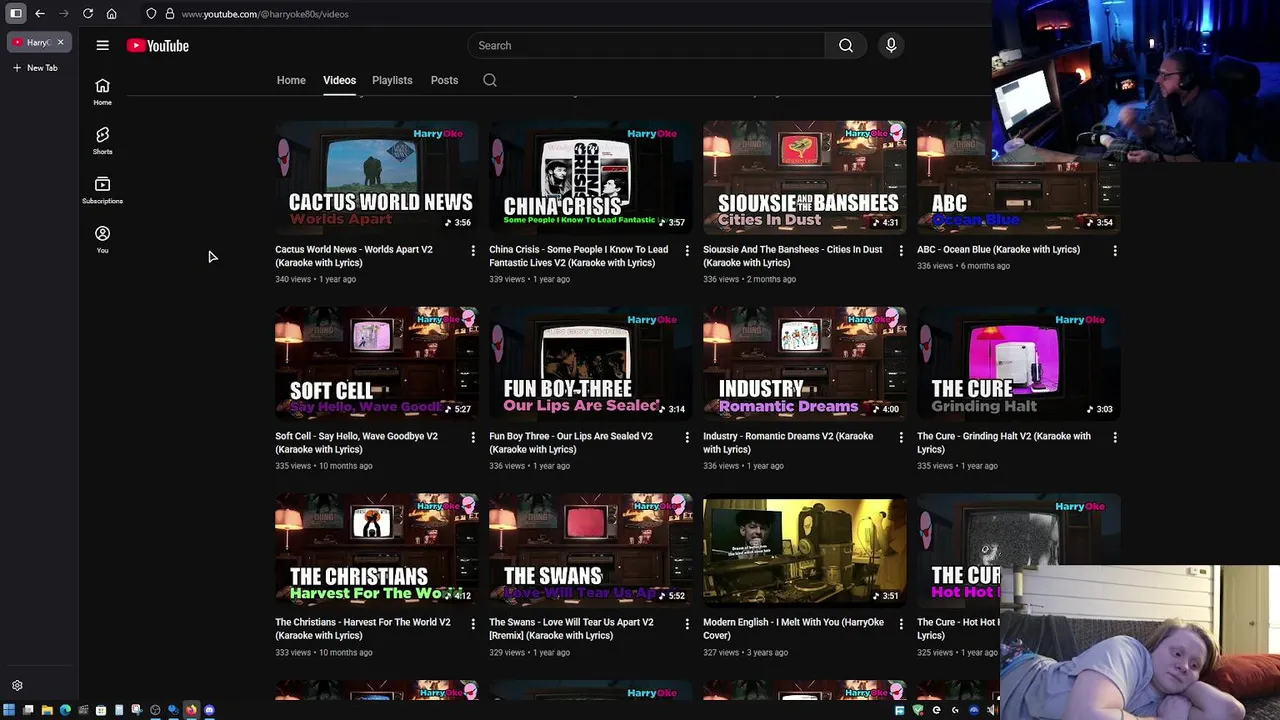Open a New Tab in vertical tabs
The height and width of the screenshot is (720, 1280).
pos(36,67)
